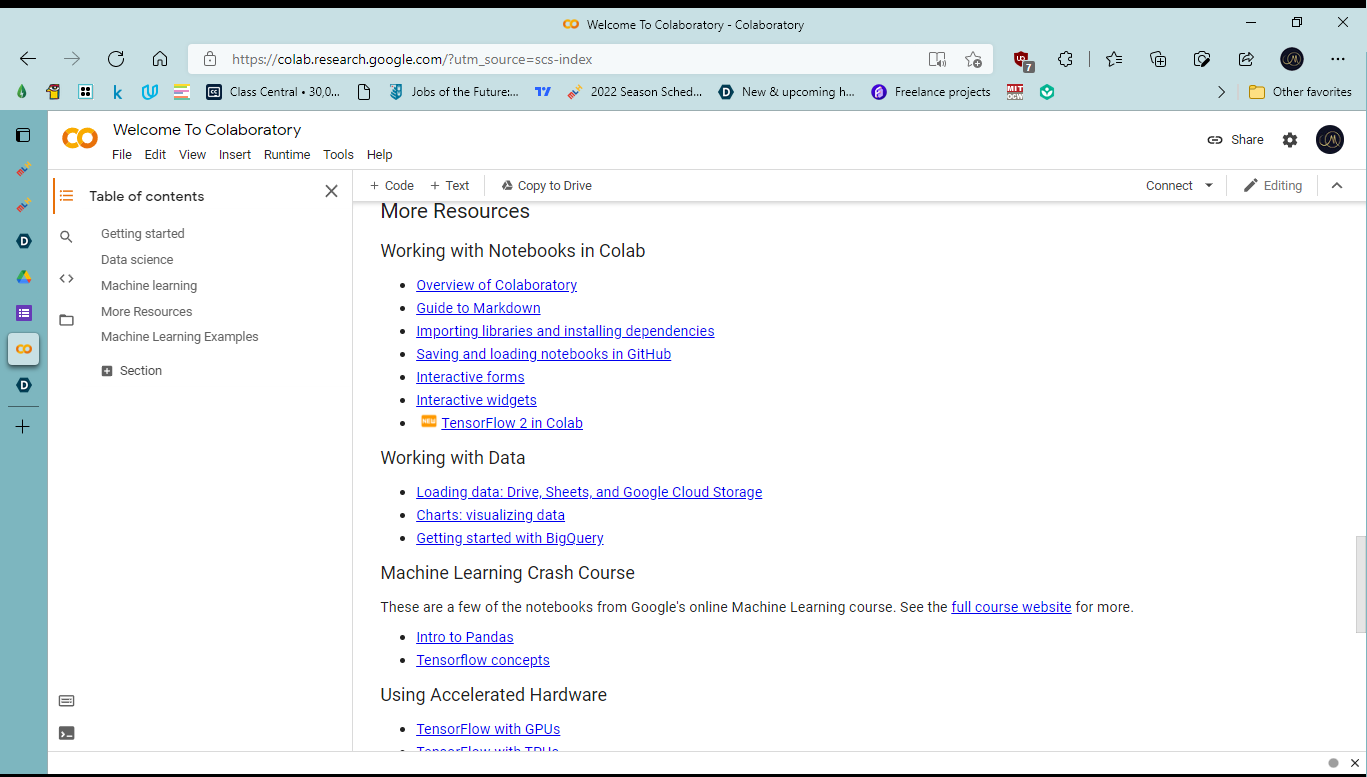Viewport: 1367px width, 777px height.
Task: Add a new tab in vertical tabs
Action: pos(24,427)
